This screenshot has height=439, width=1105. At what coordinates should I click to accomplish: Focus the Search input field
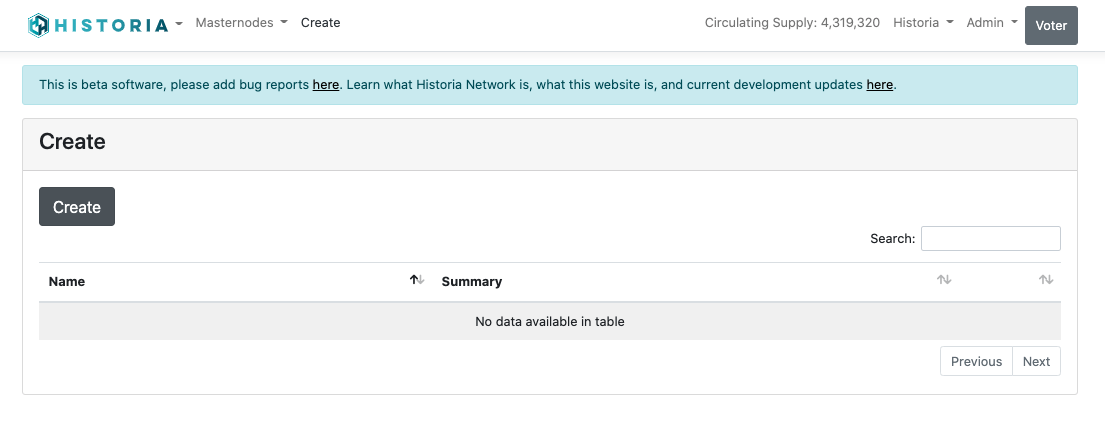click(990, 238)
